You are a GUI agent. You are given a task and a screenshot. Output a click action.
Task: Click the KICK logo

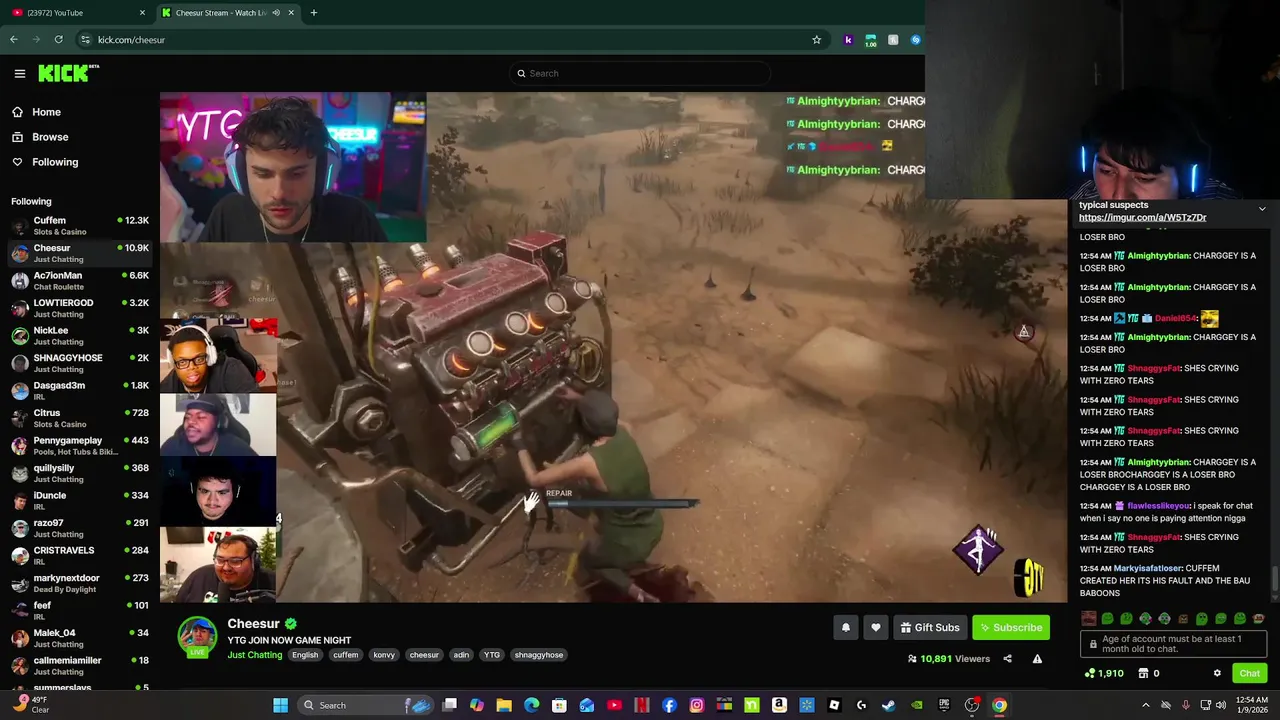click(68, 73)
